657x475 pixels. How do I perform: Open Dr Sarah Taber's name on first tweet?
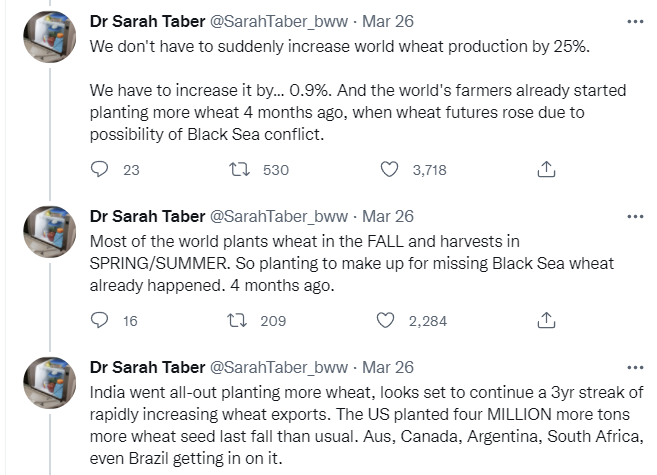coord(145,21)
